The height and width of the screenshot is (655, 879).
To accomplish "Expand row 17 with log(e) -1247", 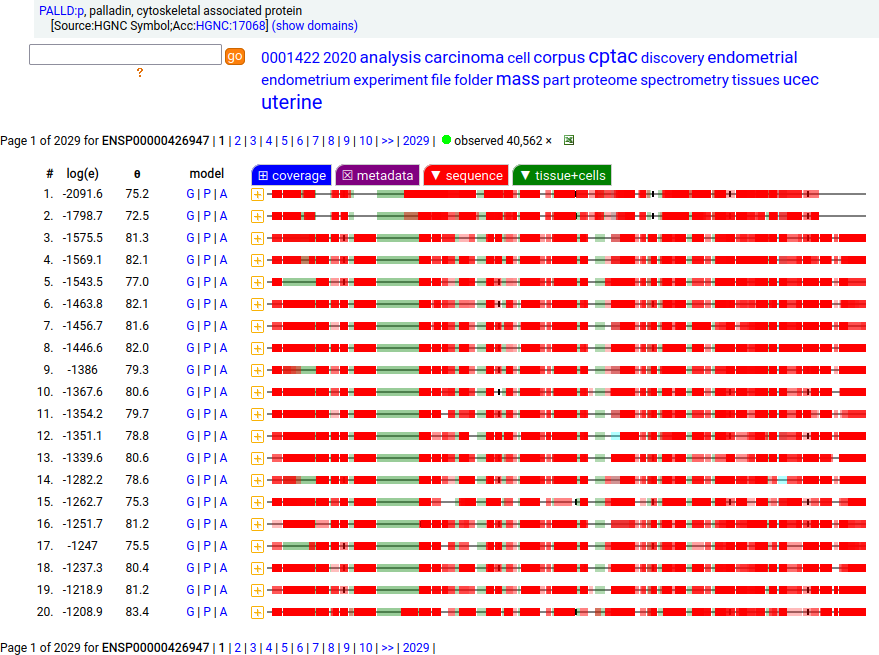I will [x=257, y=547].
